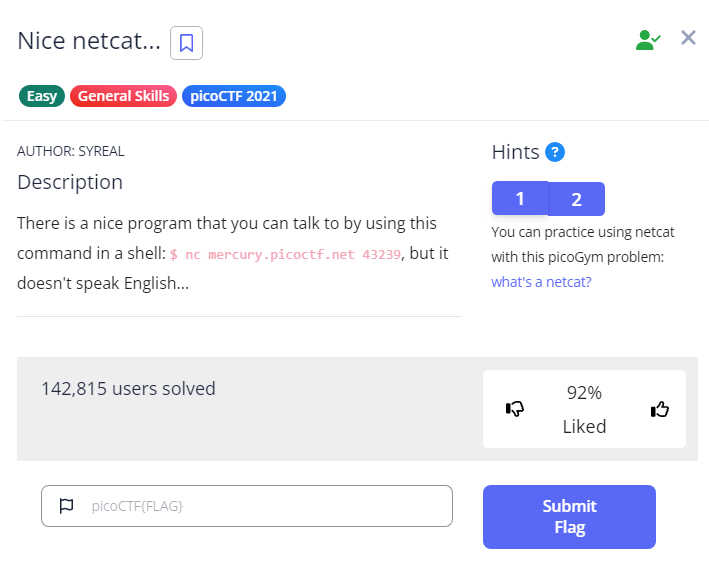Select the Easy difficulty tag
709x573 pixels.
pos(41,96)
